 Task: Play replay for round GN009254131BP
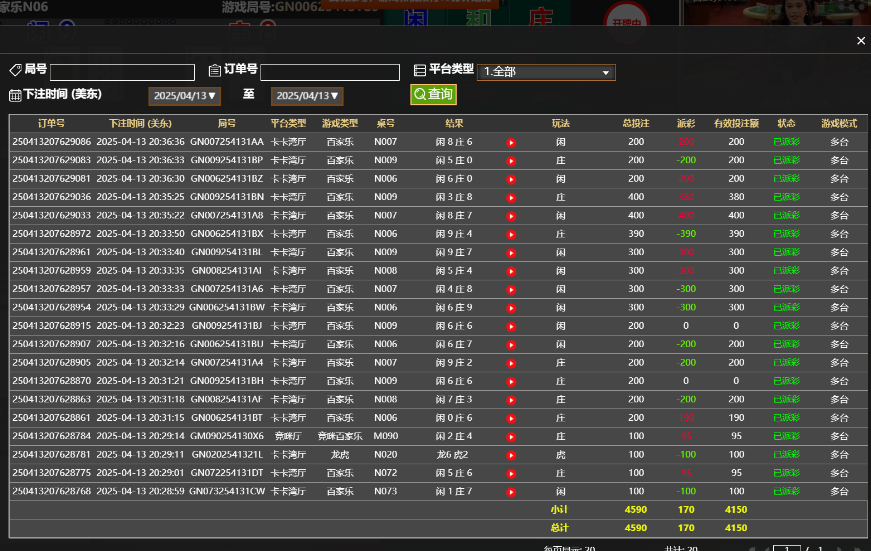511,160
